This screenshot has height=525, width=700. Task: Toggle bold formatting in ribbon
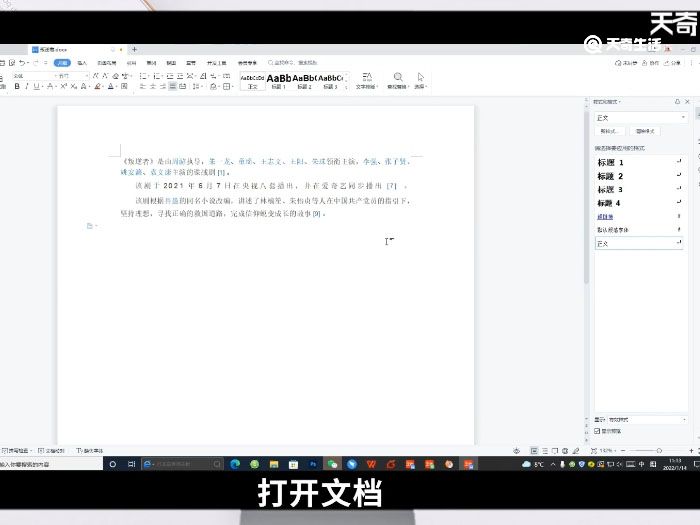point(17,86)
